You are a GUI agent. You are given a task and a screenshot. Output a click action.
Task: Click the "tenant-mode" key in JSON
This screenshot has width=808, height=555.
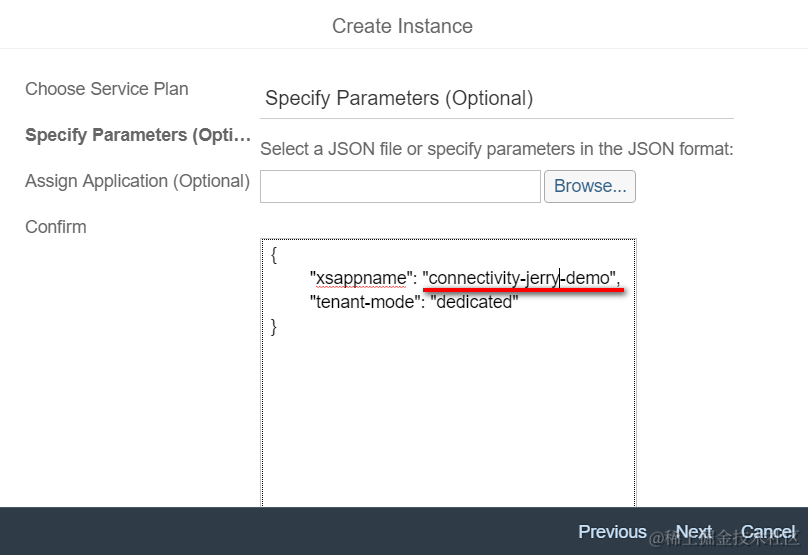point(363,301)
